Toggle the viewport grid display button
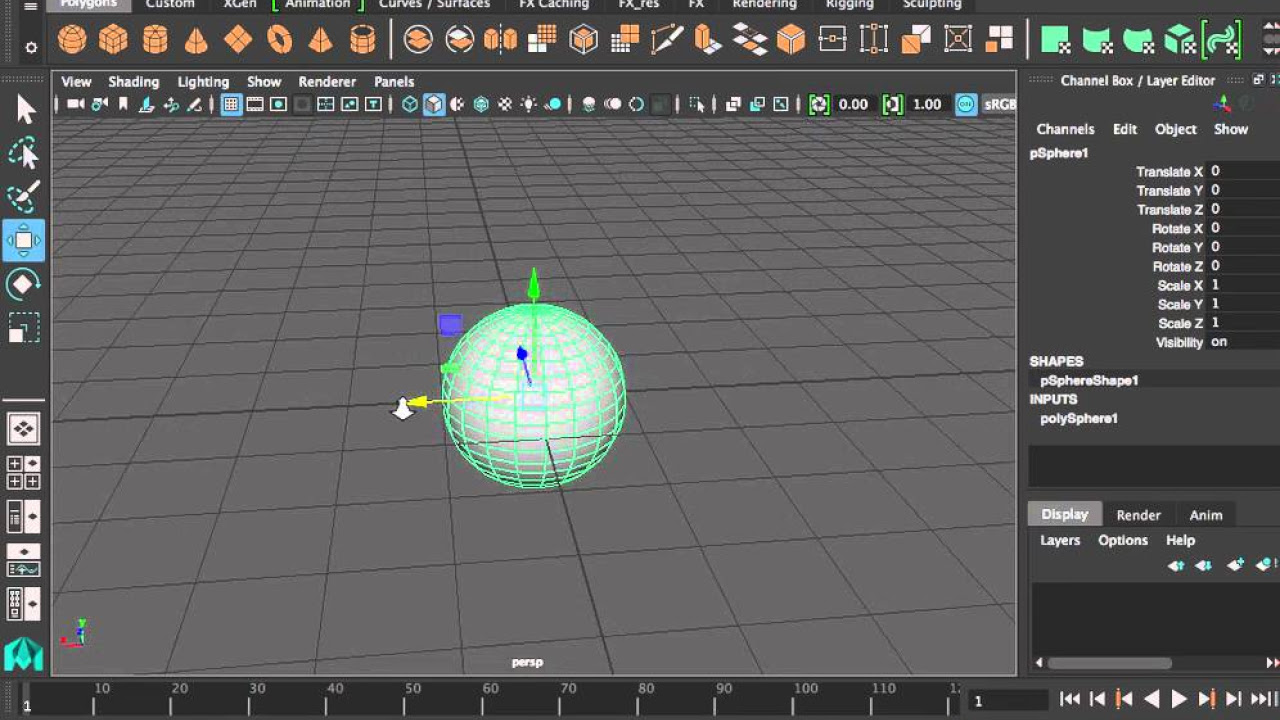 click(x=231, y=104)
